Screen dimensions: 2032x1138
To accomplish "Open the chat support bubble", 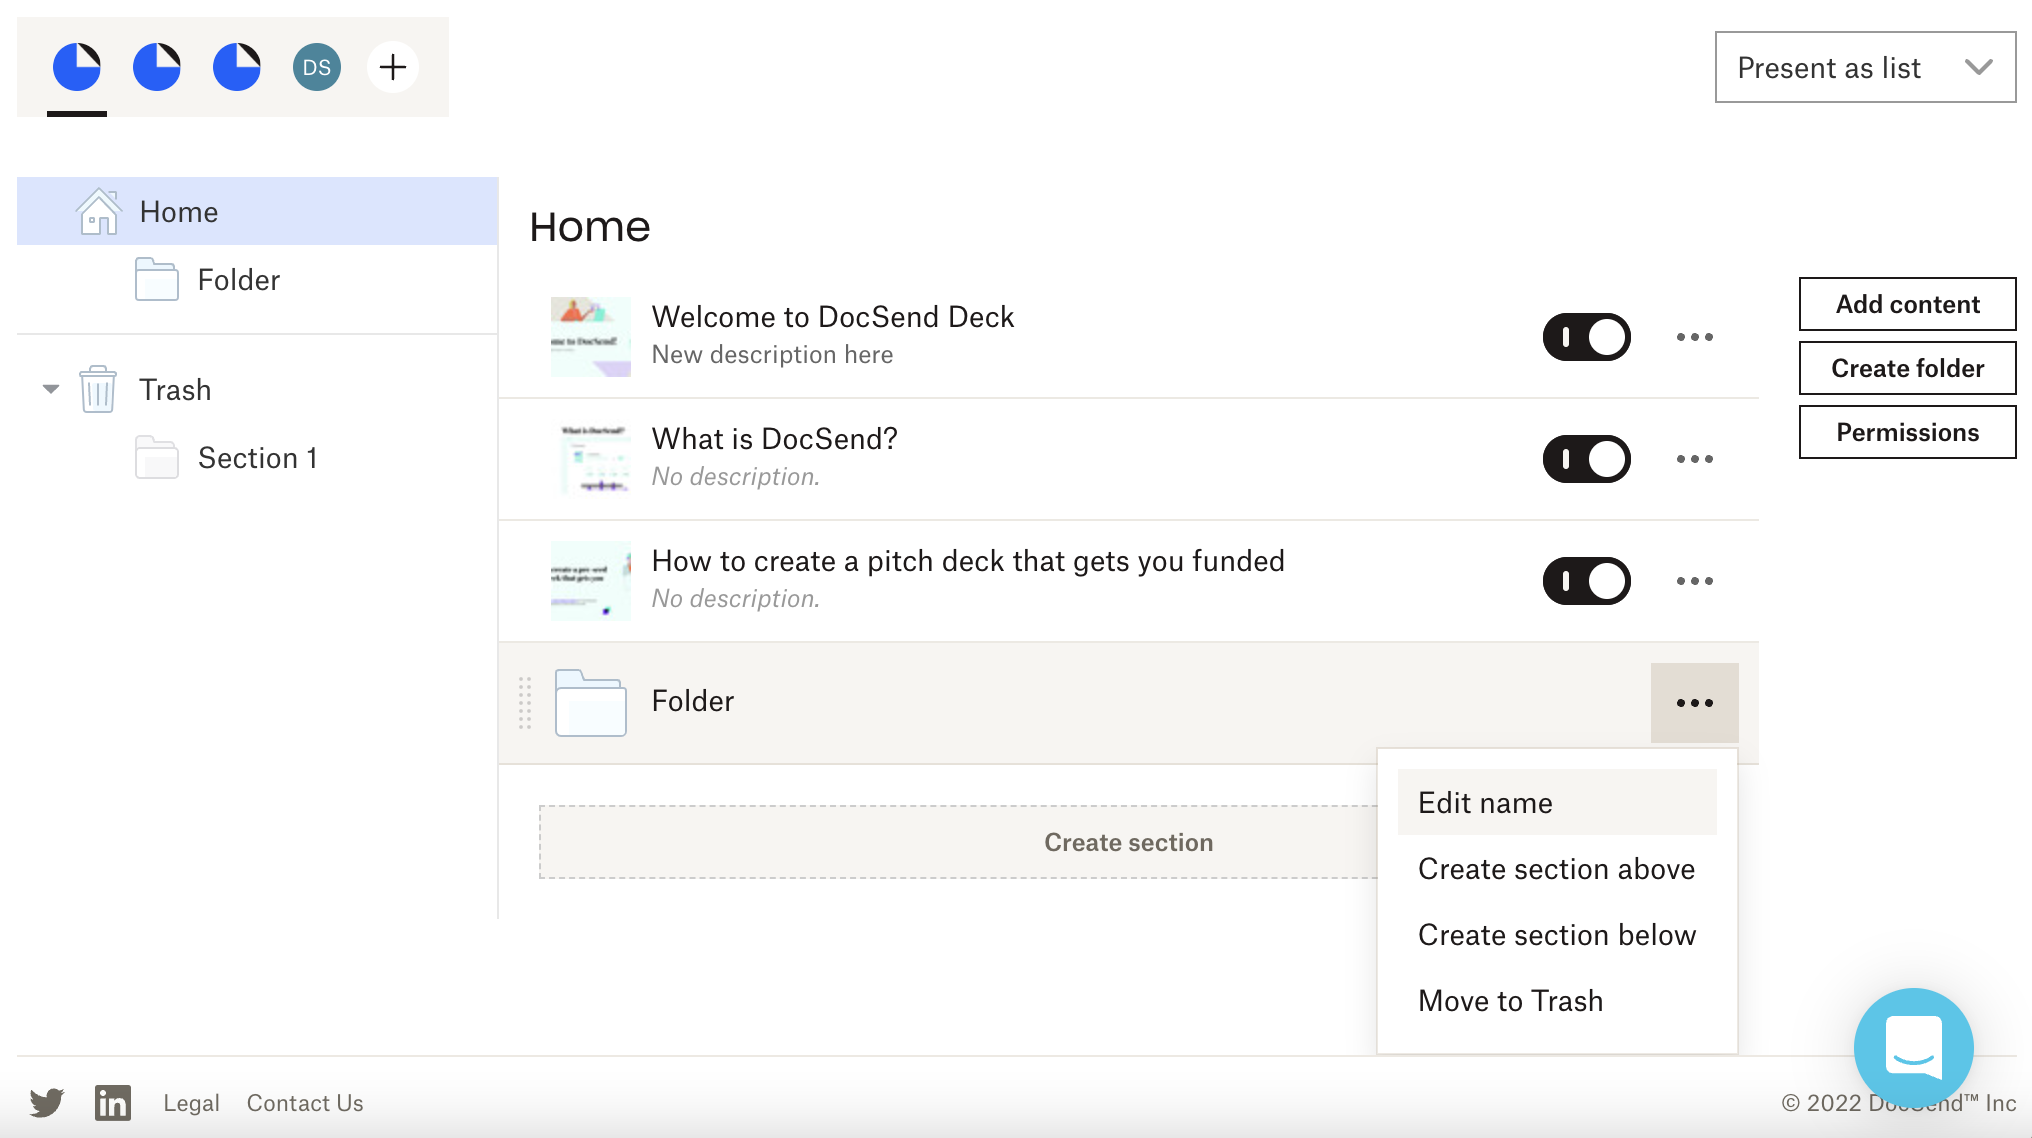I will tap(1913, 1047).
